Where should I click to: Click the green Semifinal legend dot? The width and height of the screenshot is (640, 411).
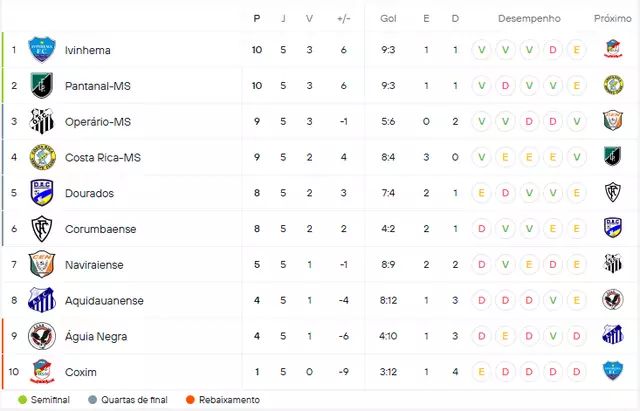pyautogui.click(x=23, y=400)
